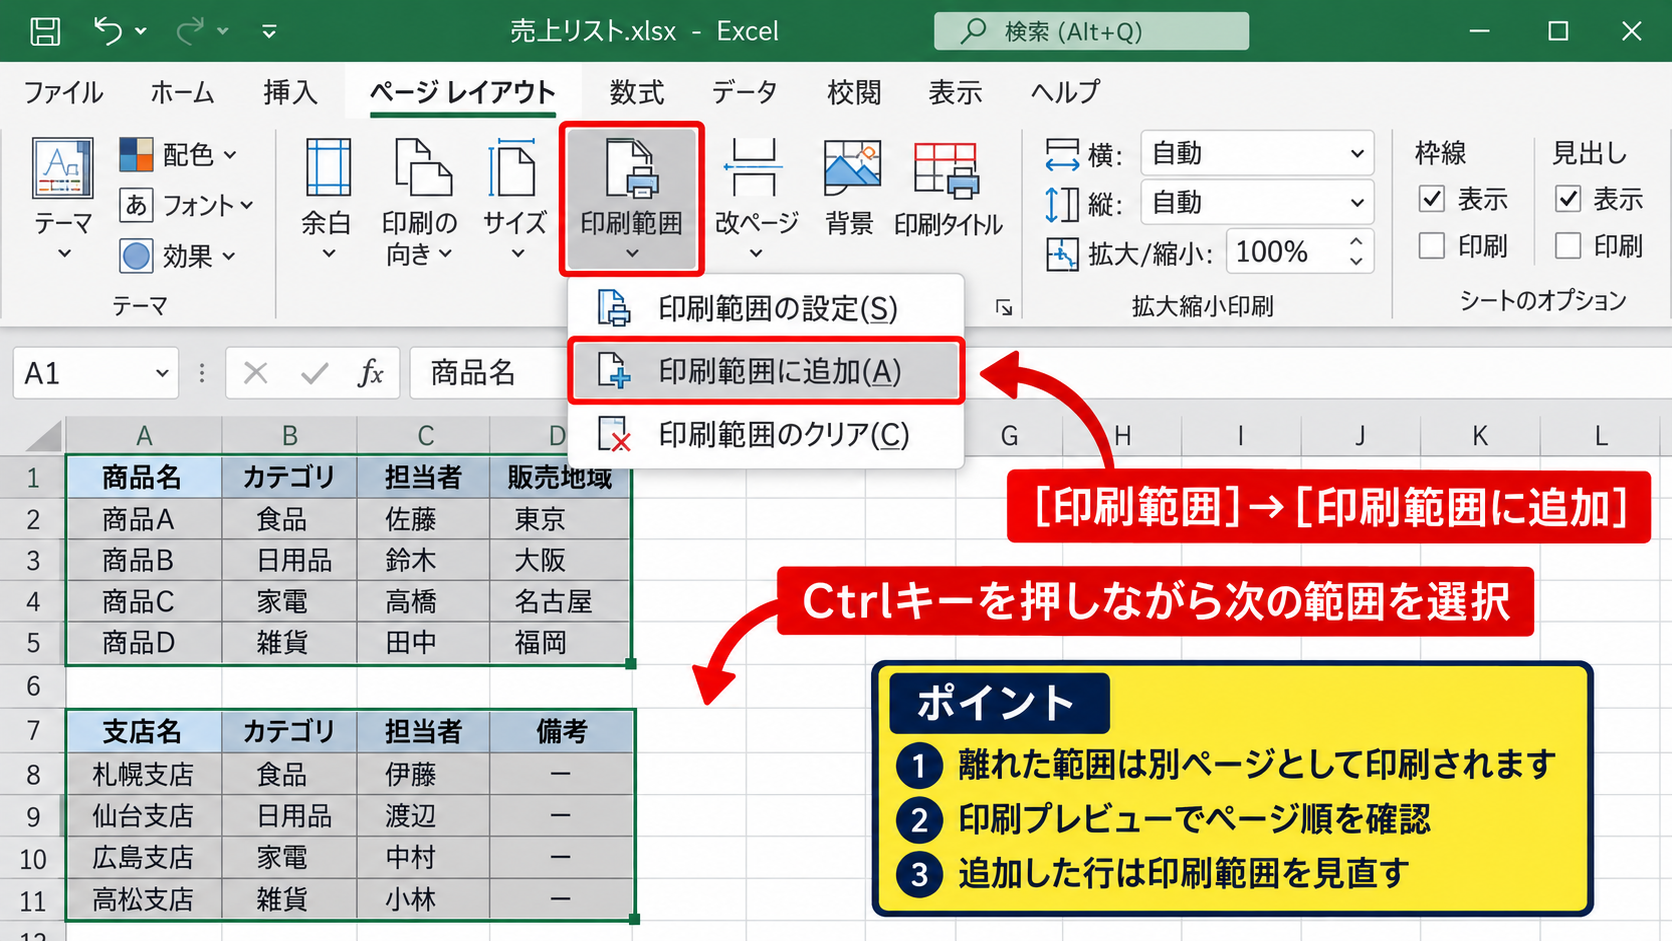Click the fx insert function icon
The height and width of the screenshot is (941, 1672).
[370, 374]
